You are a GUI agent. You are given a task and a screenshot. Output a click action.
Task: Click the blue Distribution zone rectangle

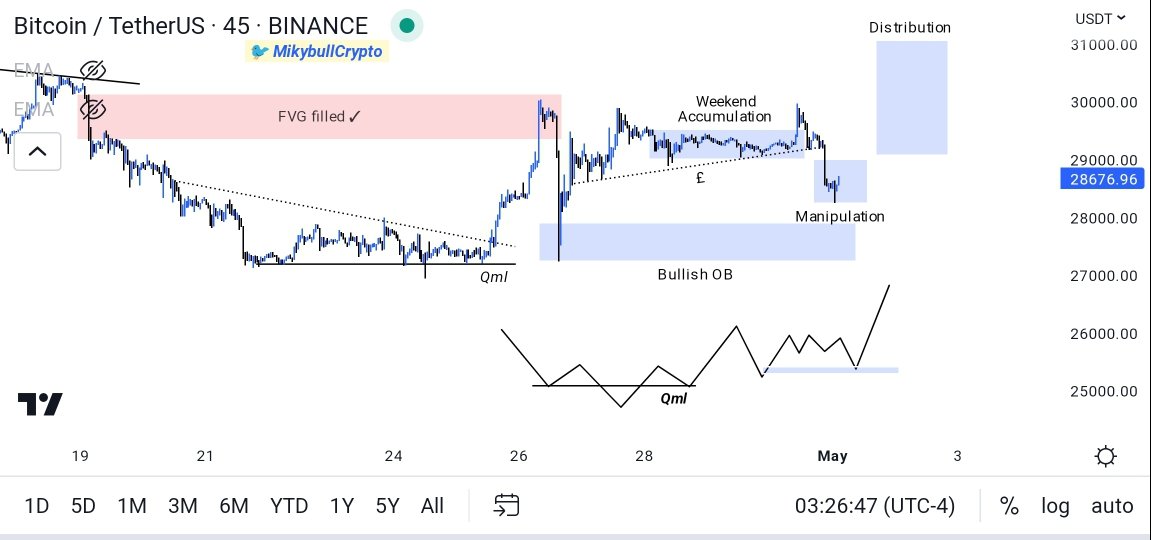coord(912,97)
